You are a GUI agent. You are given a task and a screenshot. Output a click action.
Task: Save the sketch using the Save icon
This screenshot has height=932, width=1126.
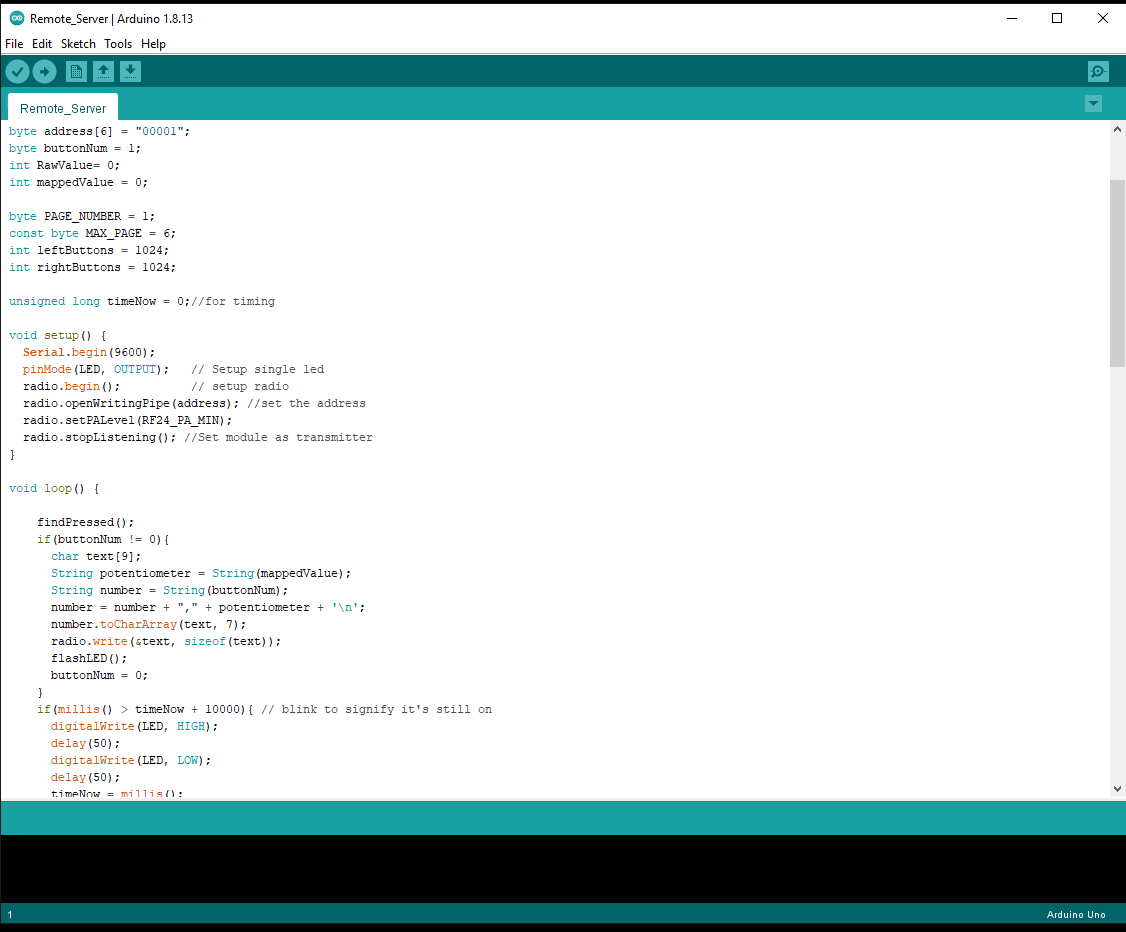coord(130,71)
